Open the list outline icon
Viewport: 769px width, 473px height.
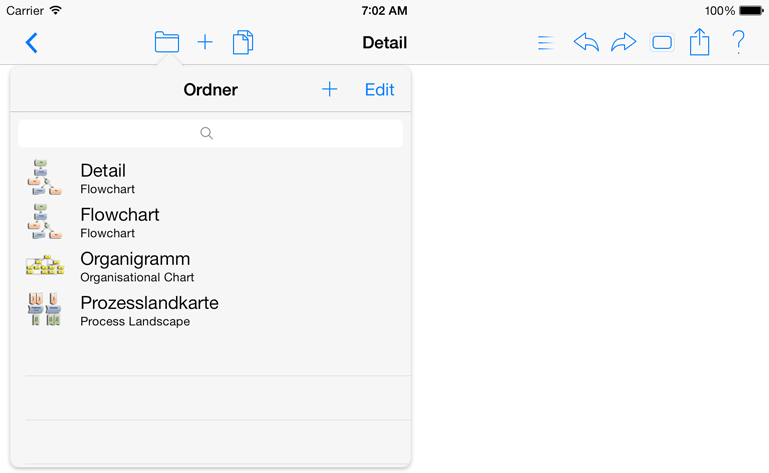[x=546, y=43]
